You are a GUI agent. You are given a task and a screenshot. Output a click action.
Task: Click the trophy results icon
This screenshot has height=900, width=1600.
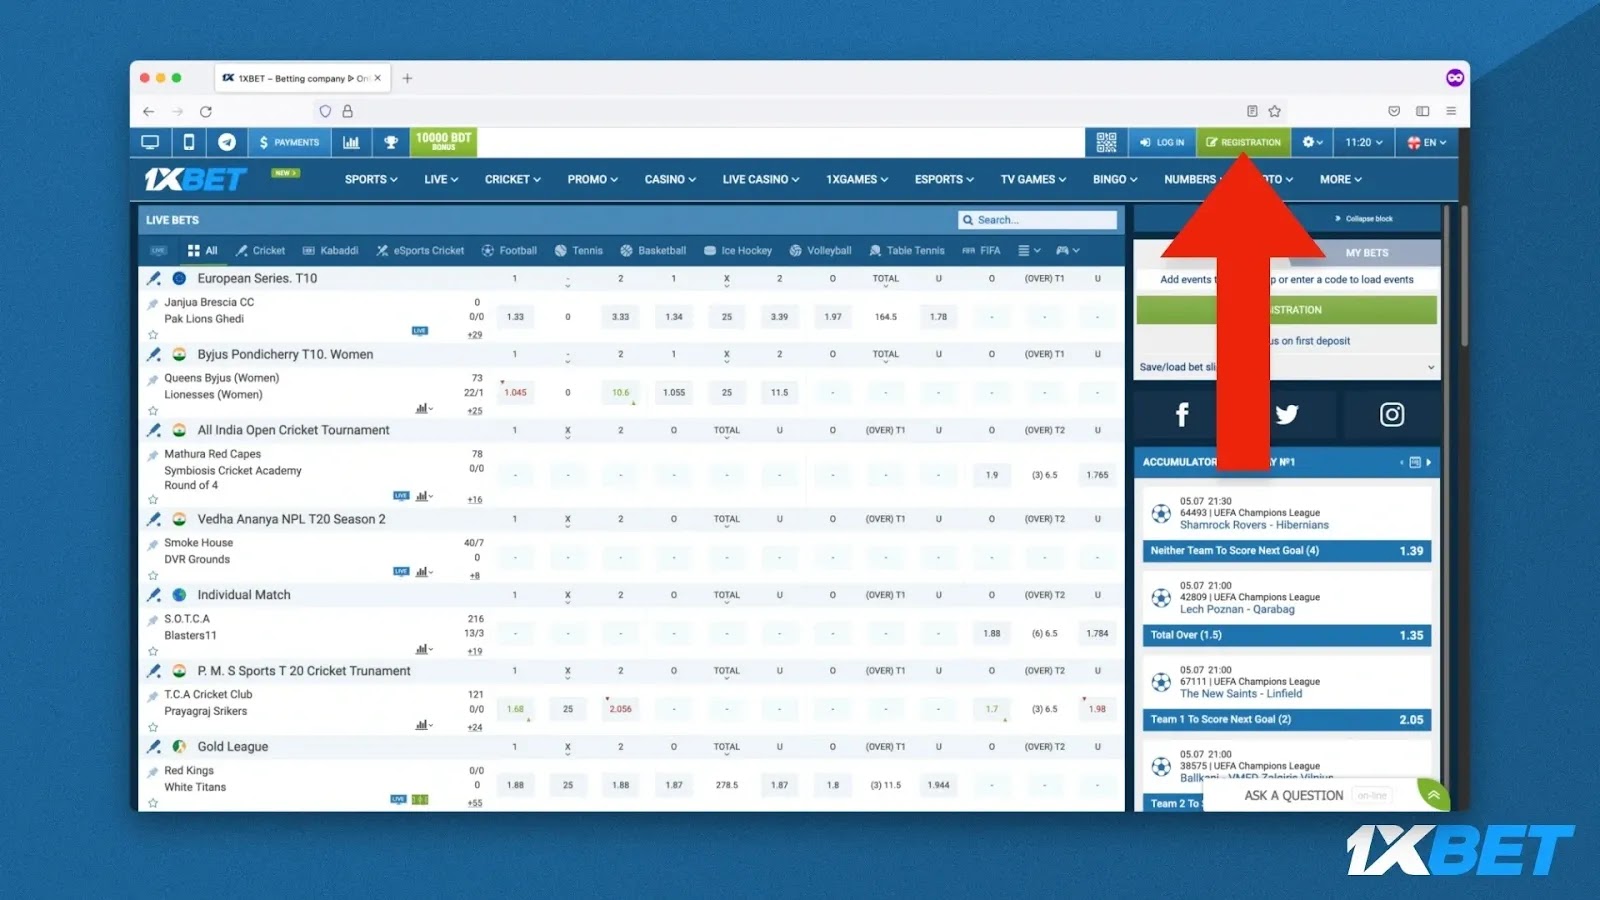(x=391, y=142)
